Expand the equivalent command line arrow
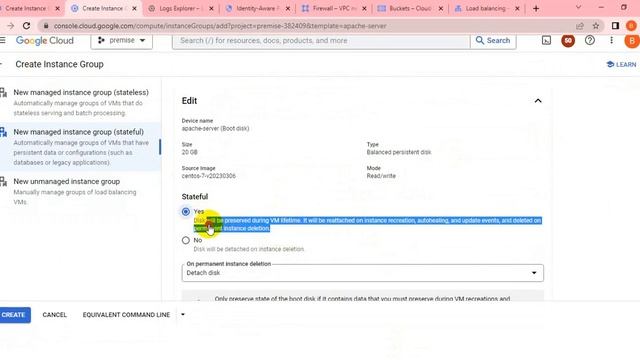The height and width of the screenshot is (360, 640). coord(183,315)
